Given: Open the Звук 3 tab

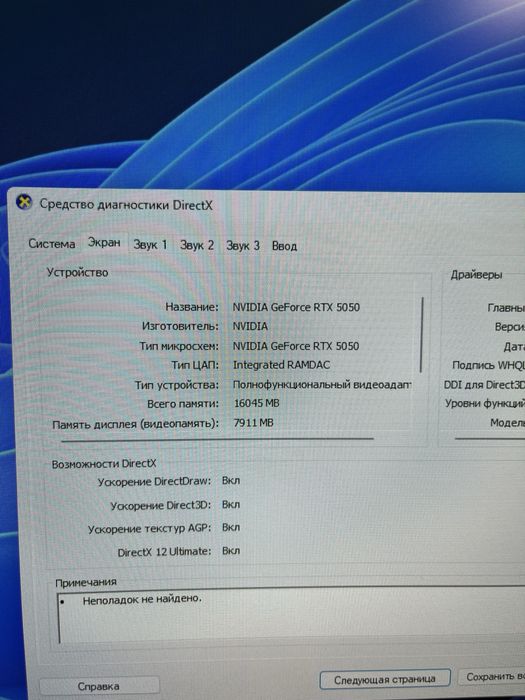Looking at the screenshot, I should tap(243, 246).
